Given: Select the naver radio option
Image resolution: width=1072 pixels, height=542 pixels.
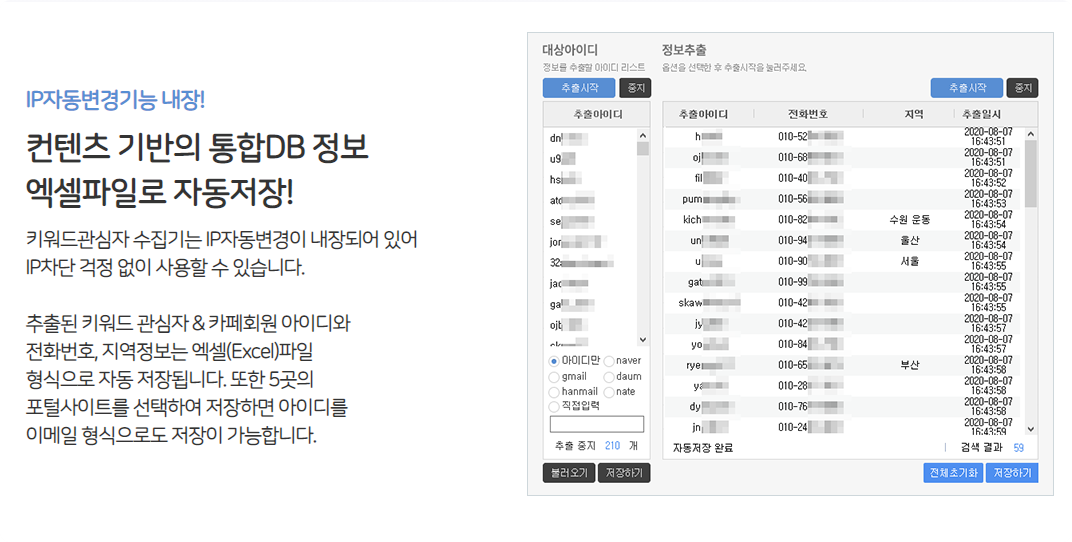Looking at the screenshot, I should point(608,361).
